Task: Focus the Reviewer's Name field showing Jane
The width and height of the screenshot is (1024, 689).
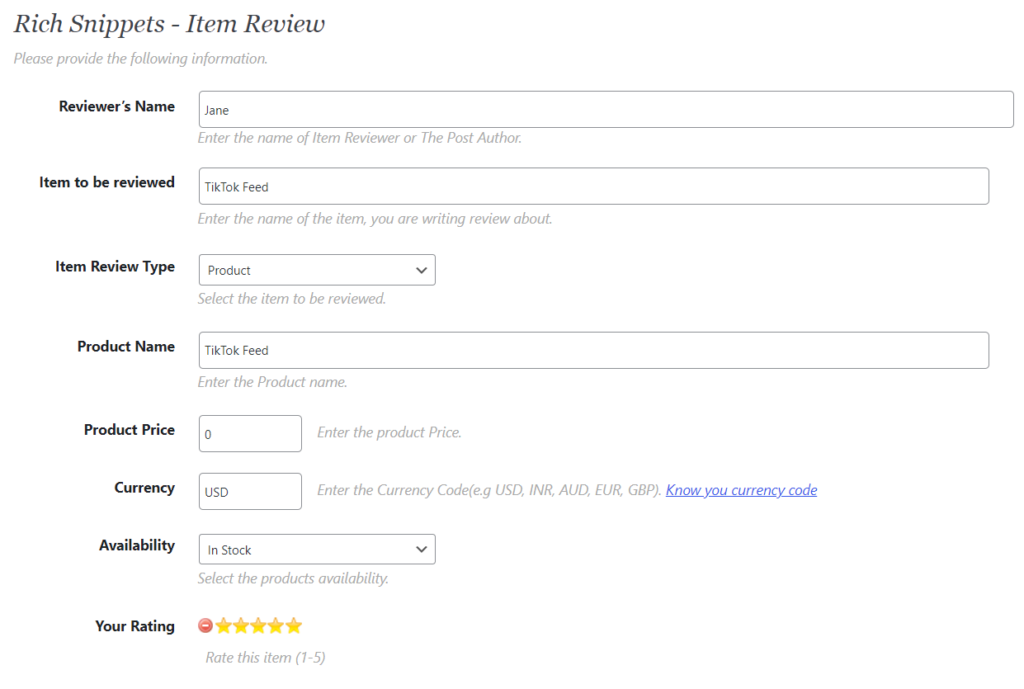Action: (604, 109)
